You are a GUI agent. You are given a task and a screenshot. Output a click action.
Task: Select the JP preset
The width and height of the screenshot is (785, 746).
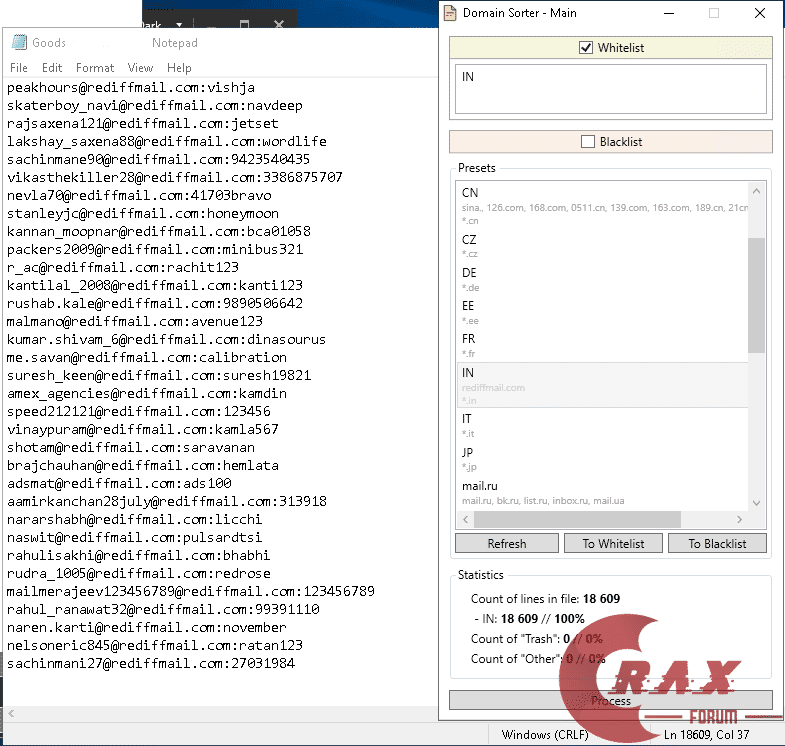(602, 459)
